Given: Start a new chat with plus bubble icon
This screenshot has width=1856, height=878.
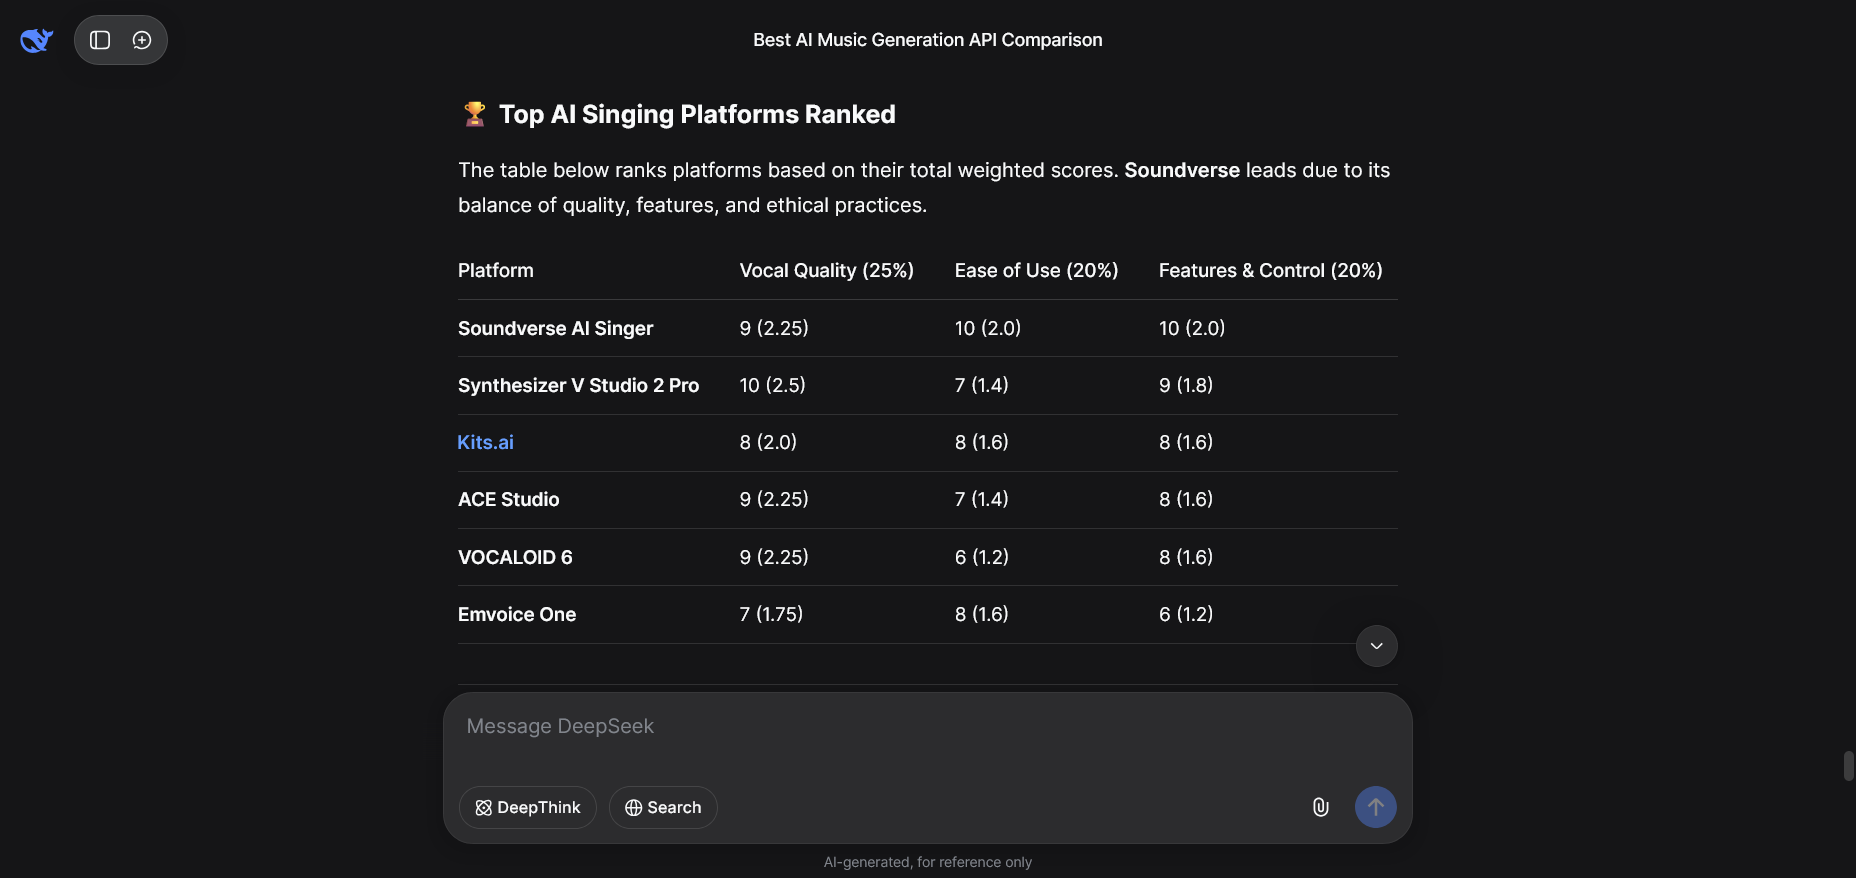Looking at the screenshot, I should coord(142,40).
